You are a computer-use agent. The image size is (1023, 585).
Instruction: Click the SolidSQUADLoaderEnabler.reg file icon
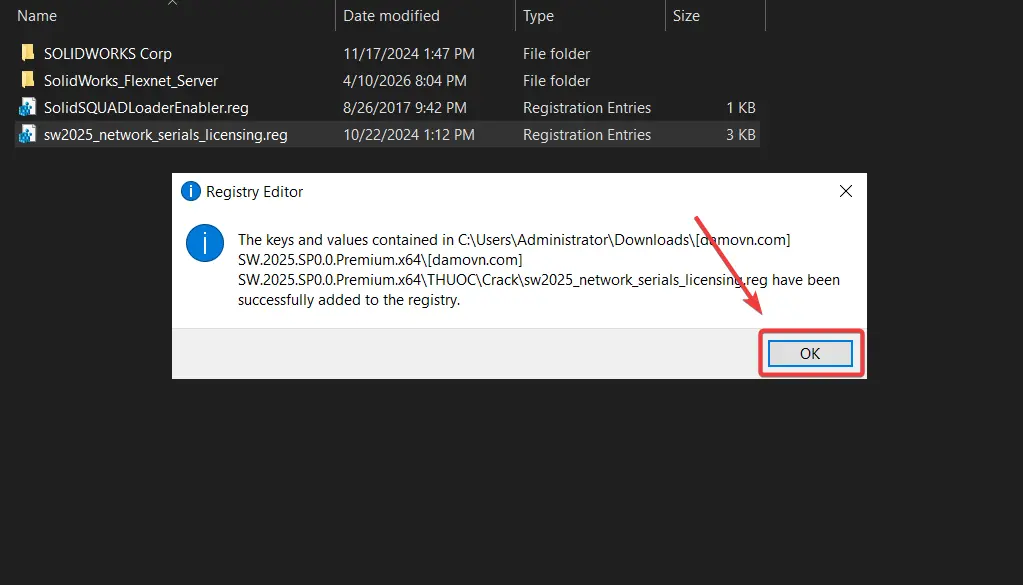click(x=27, y=107)
